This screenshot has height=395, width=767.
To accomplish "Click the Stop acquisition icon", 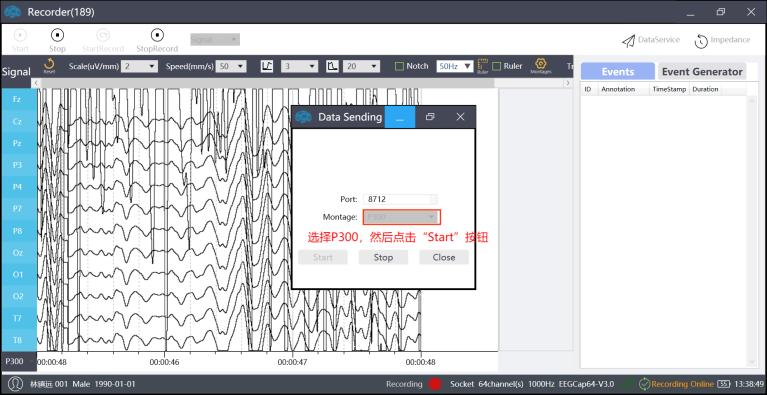I will pos(57,35).
